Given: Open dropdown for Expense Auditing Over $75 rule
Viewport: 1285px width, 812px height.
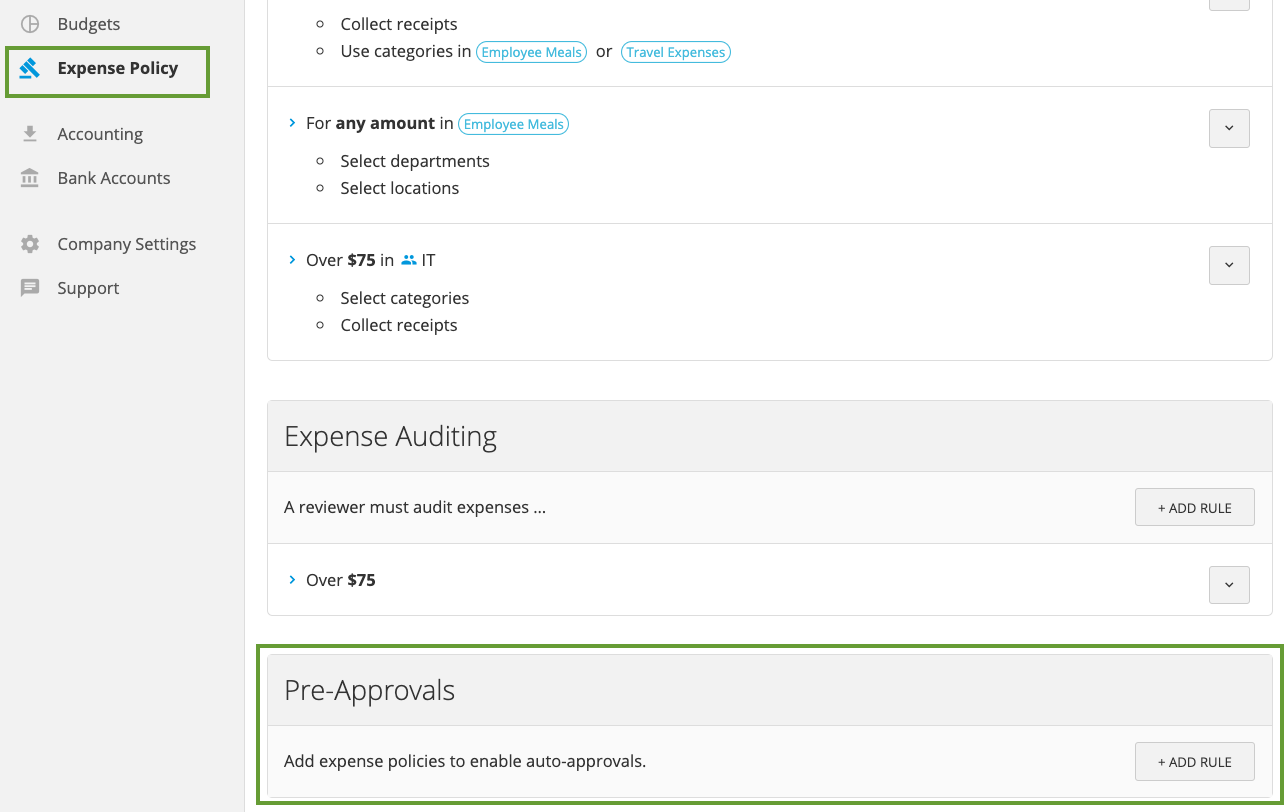Looking at the screenshot, I should [1229, 585].
